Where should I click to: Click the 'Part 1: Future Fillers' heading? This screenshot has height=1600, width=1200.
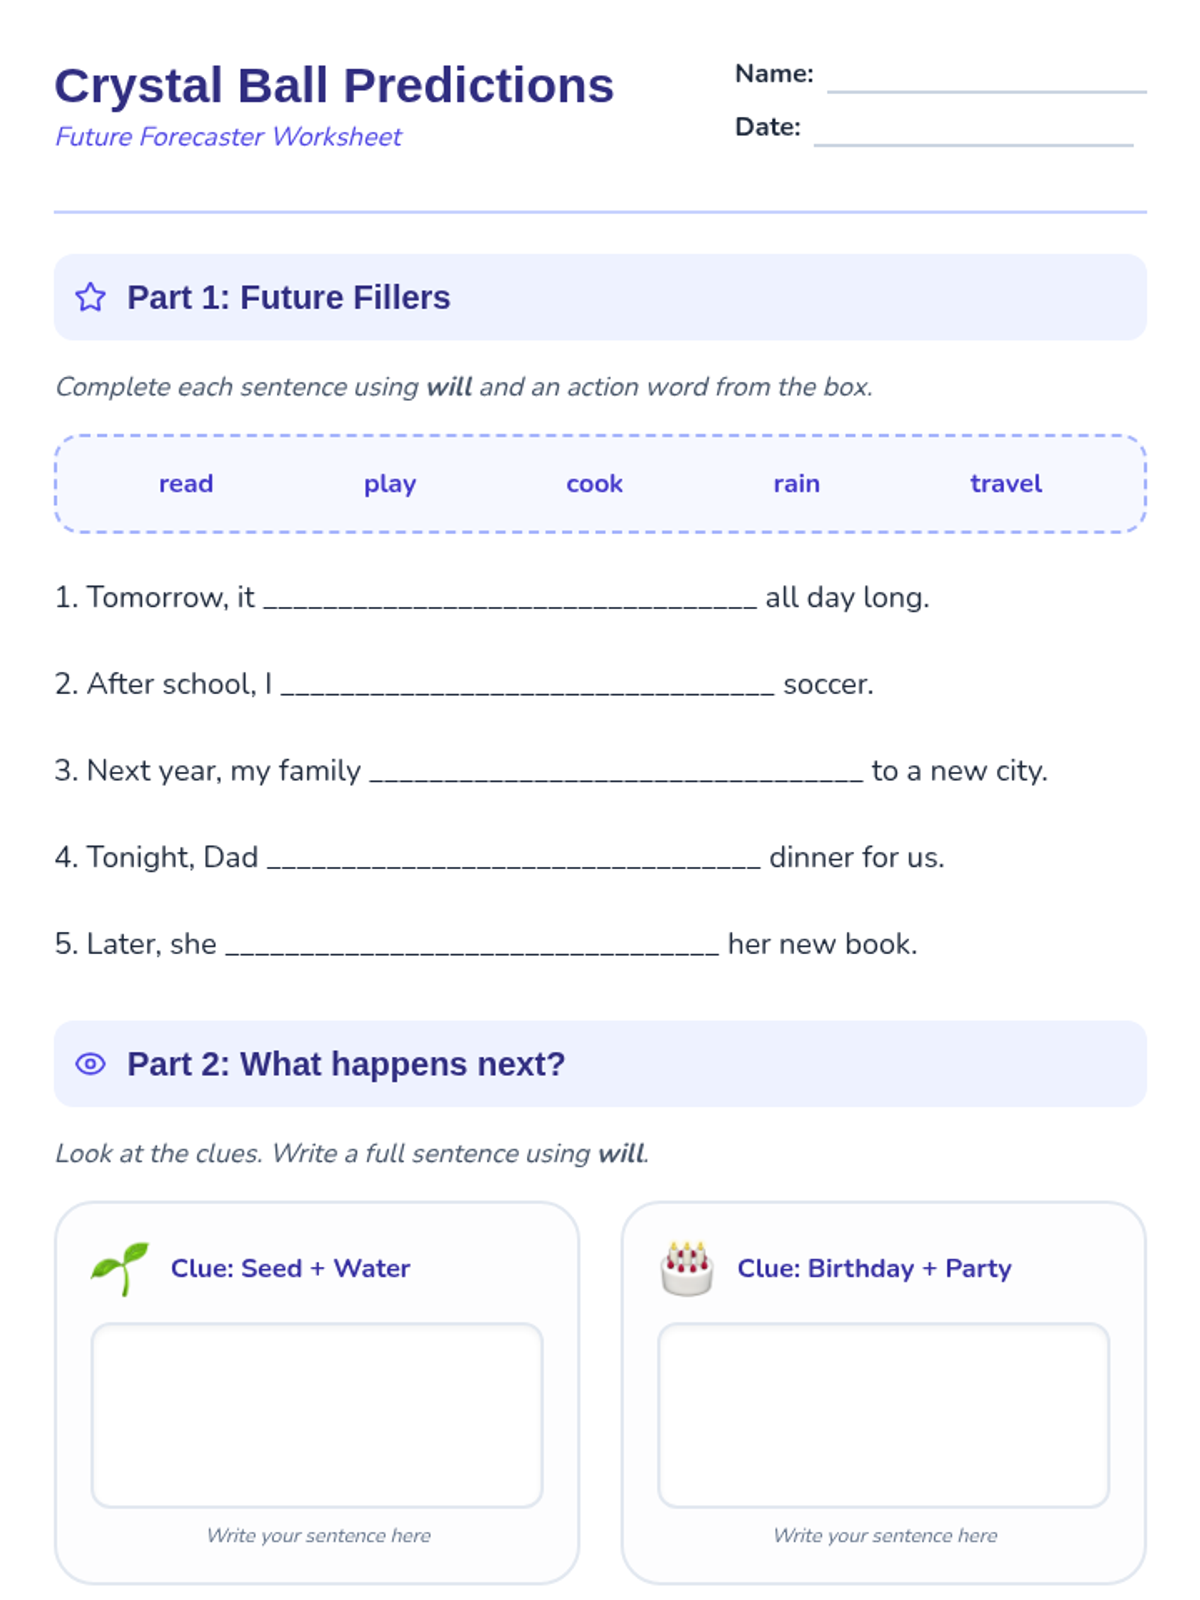(288, 297)
